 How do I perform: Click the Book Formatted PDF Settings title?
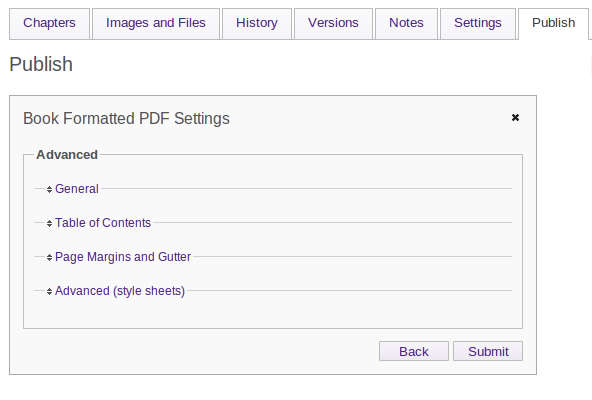pos(126,118)
